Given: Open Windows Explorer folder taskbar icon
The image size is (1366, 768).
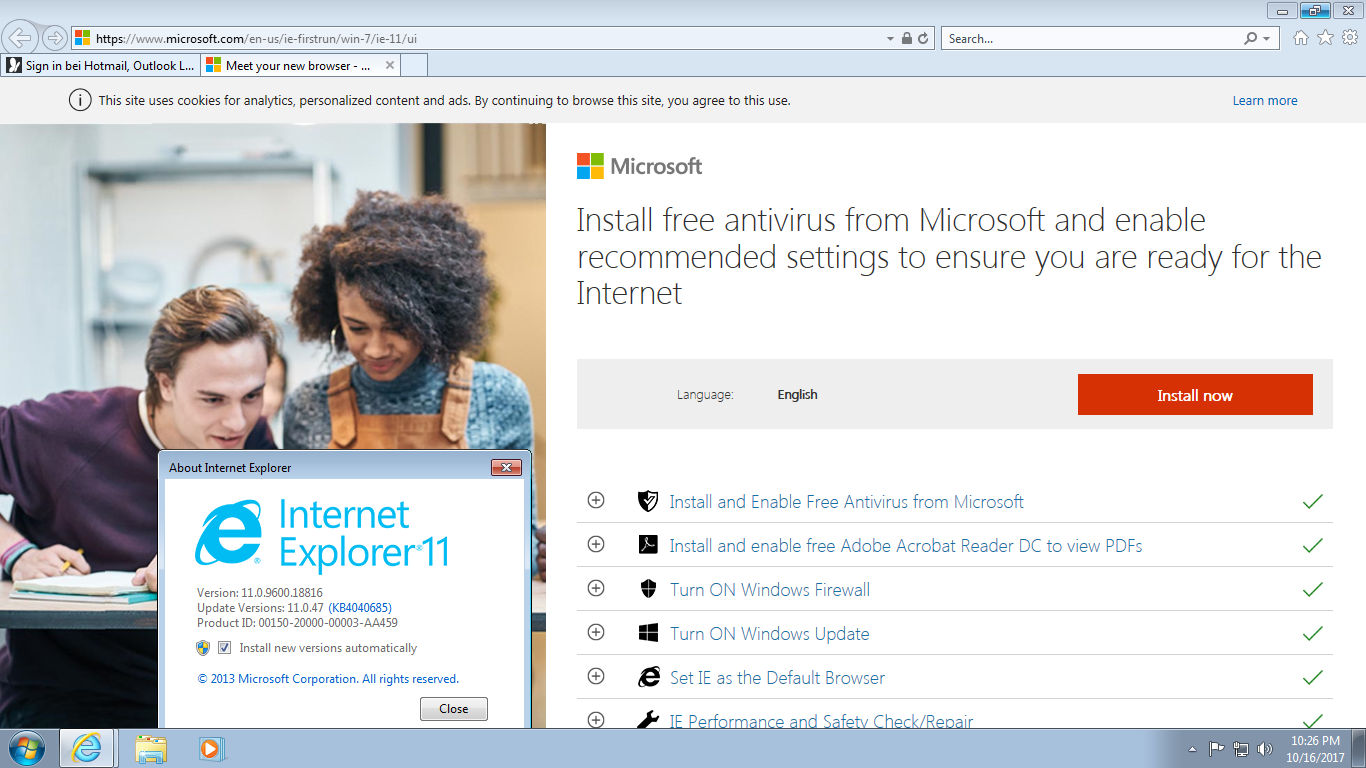Looking at the screenshot, I should coord(151,748).
